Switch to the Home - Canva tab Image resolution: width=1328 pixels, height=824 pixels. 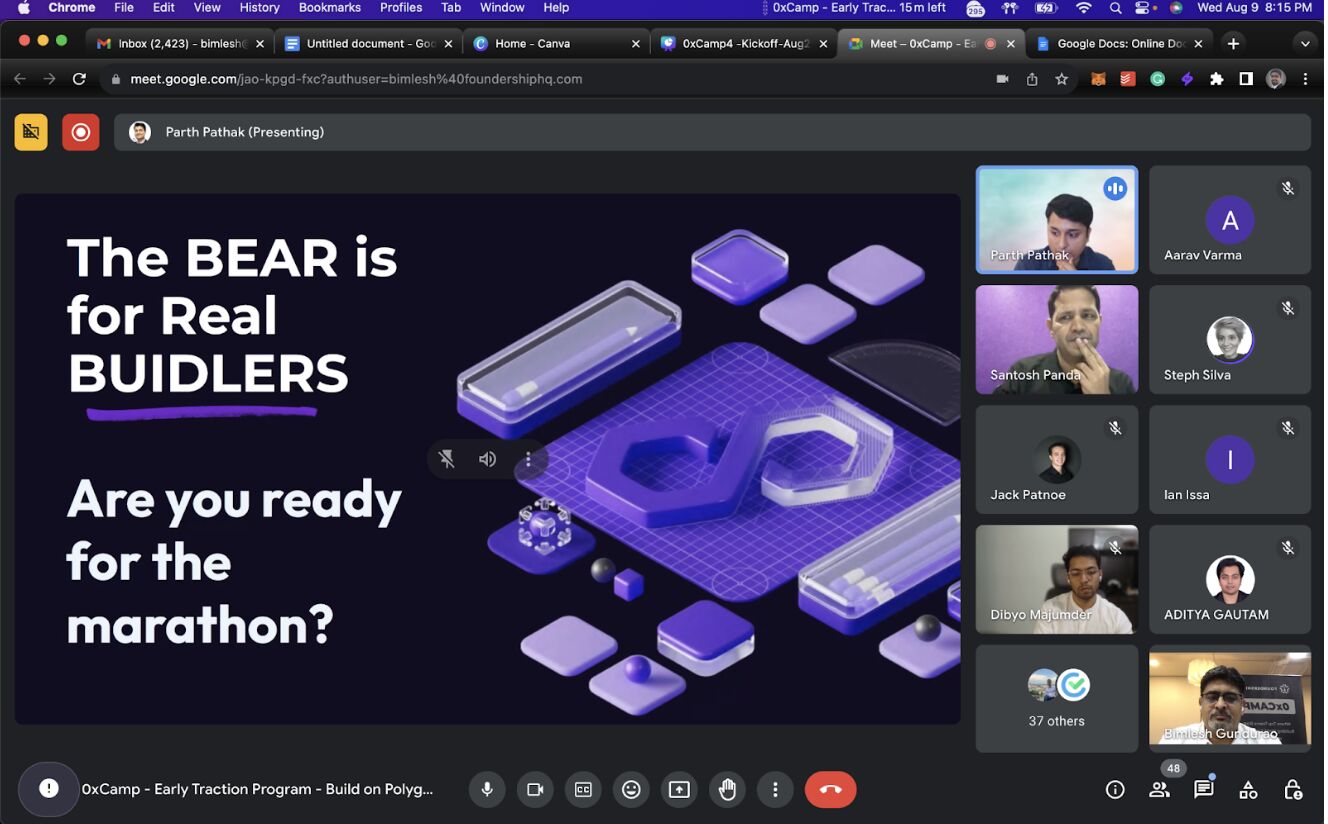point(555,43)
